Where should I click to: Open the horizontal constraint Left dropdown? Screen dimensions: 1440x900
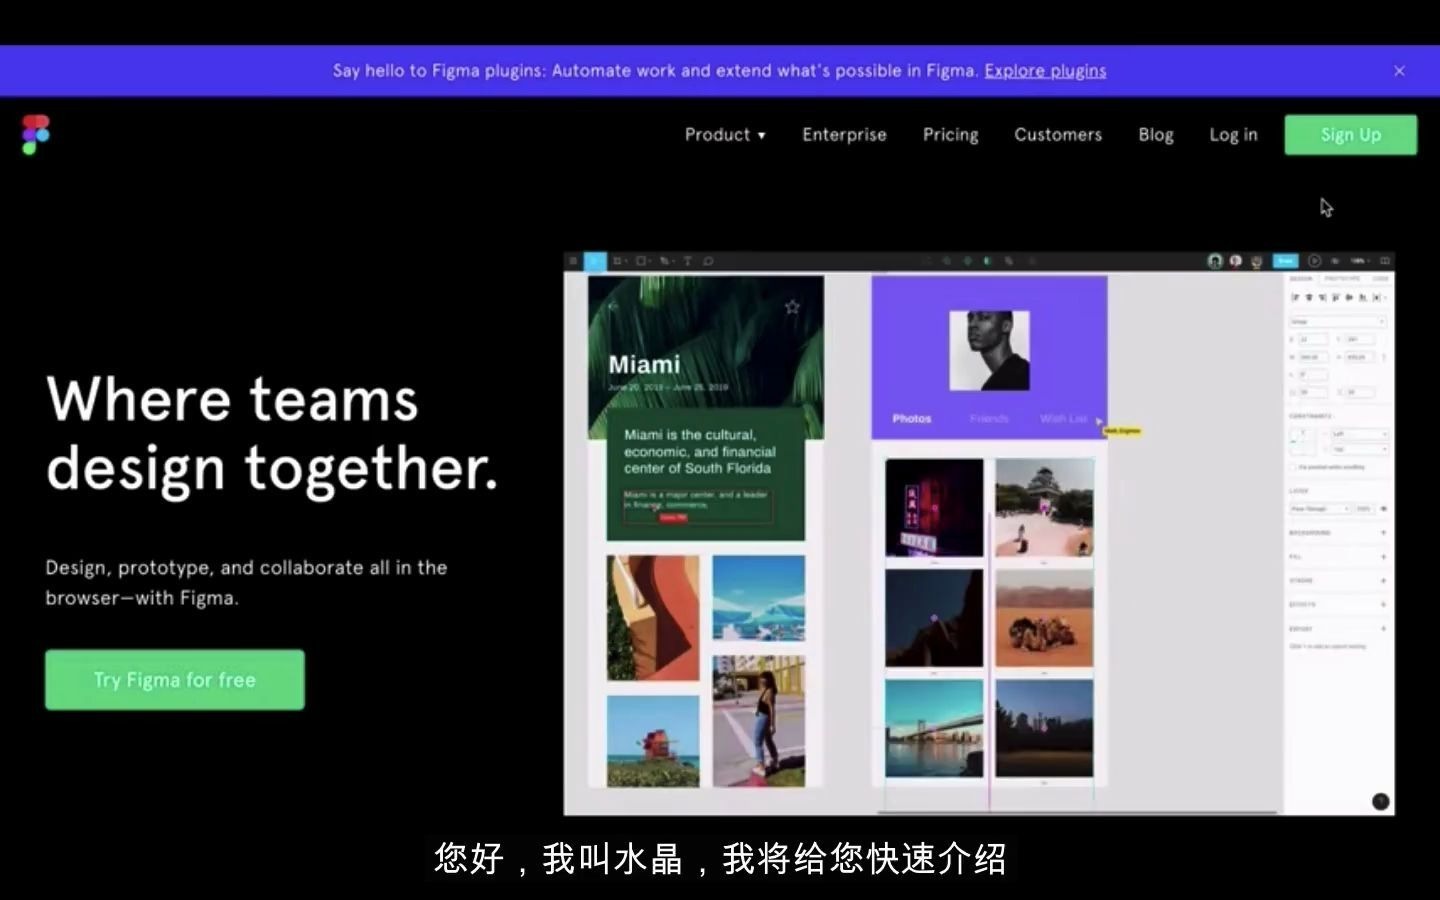[1360, 434]
